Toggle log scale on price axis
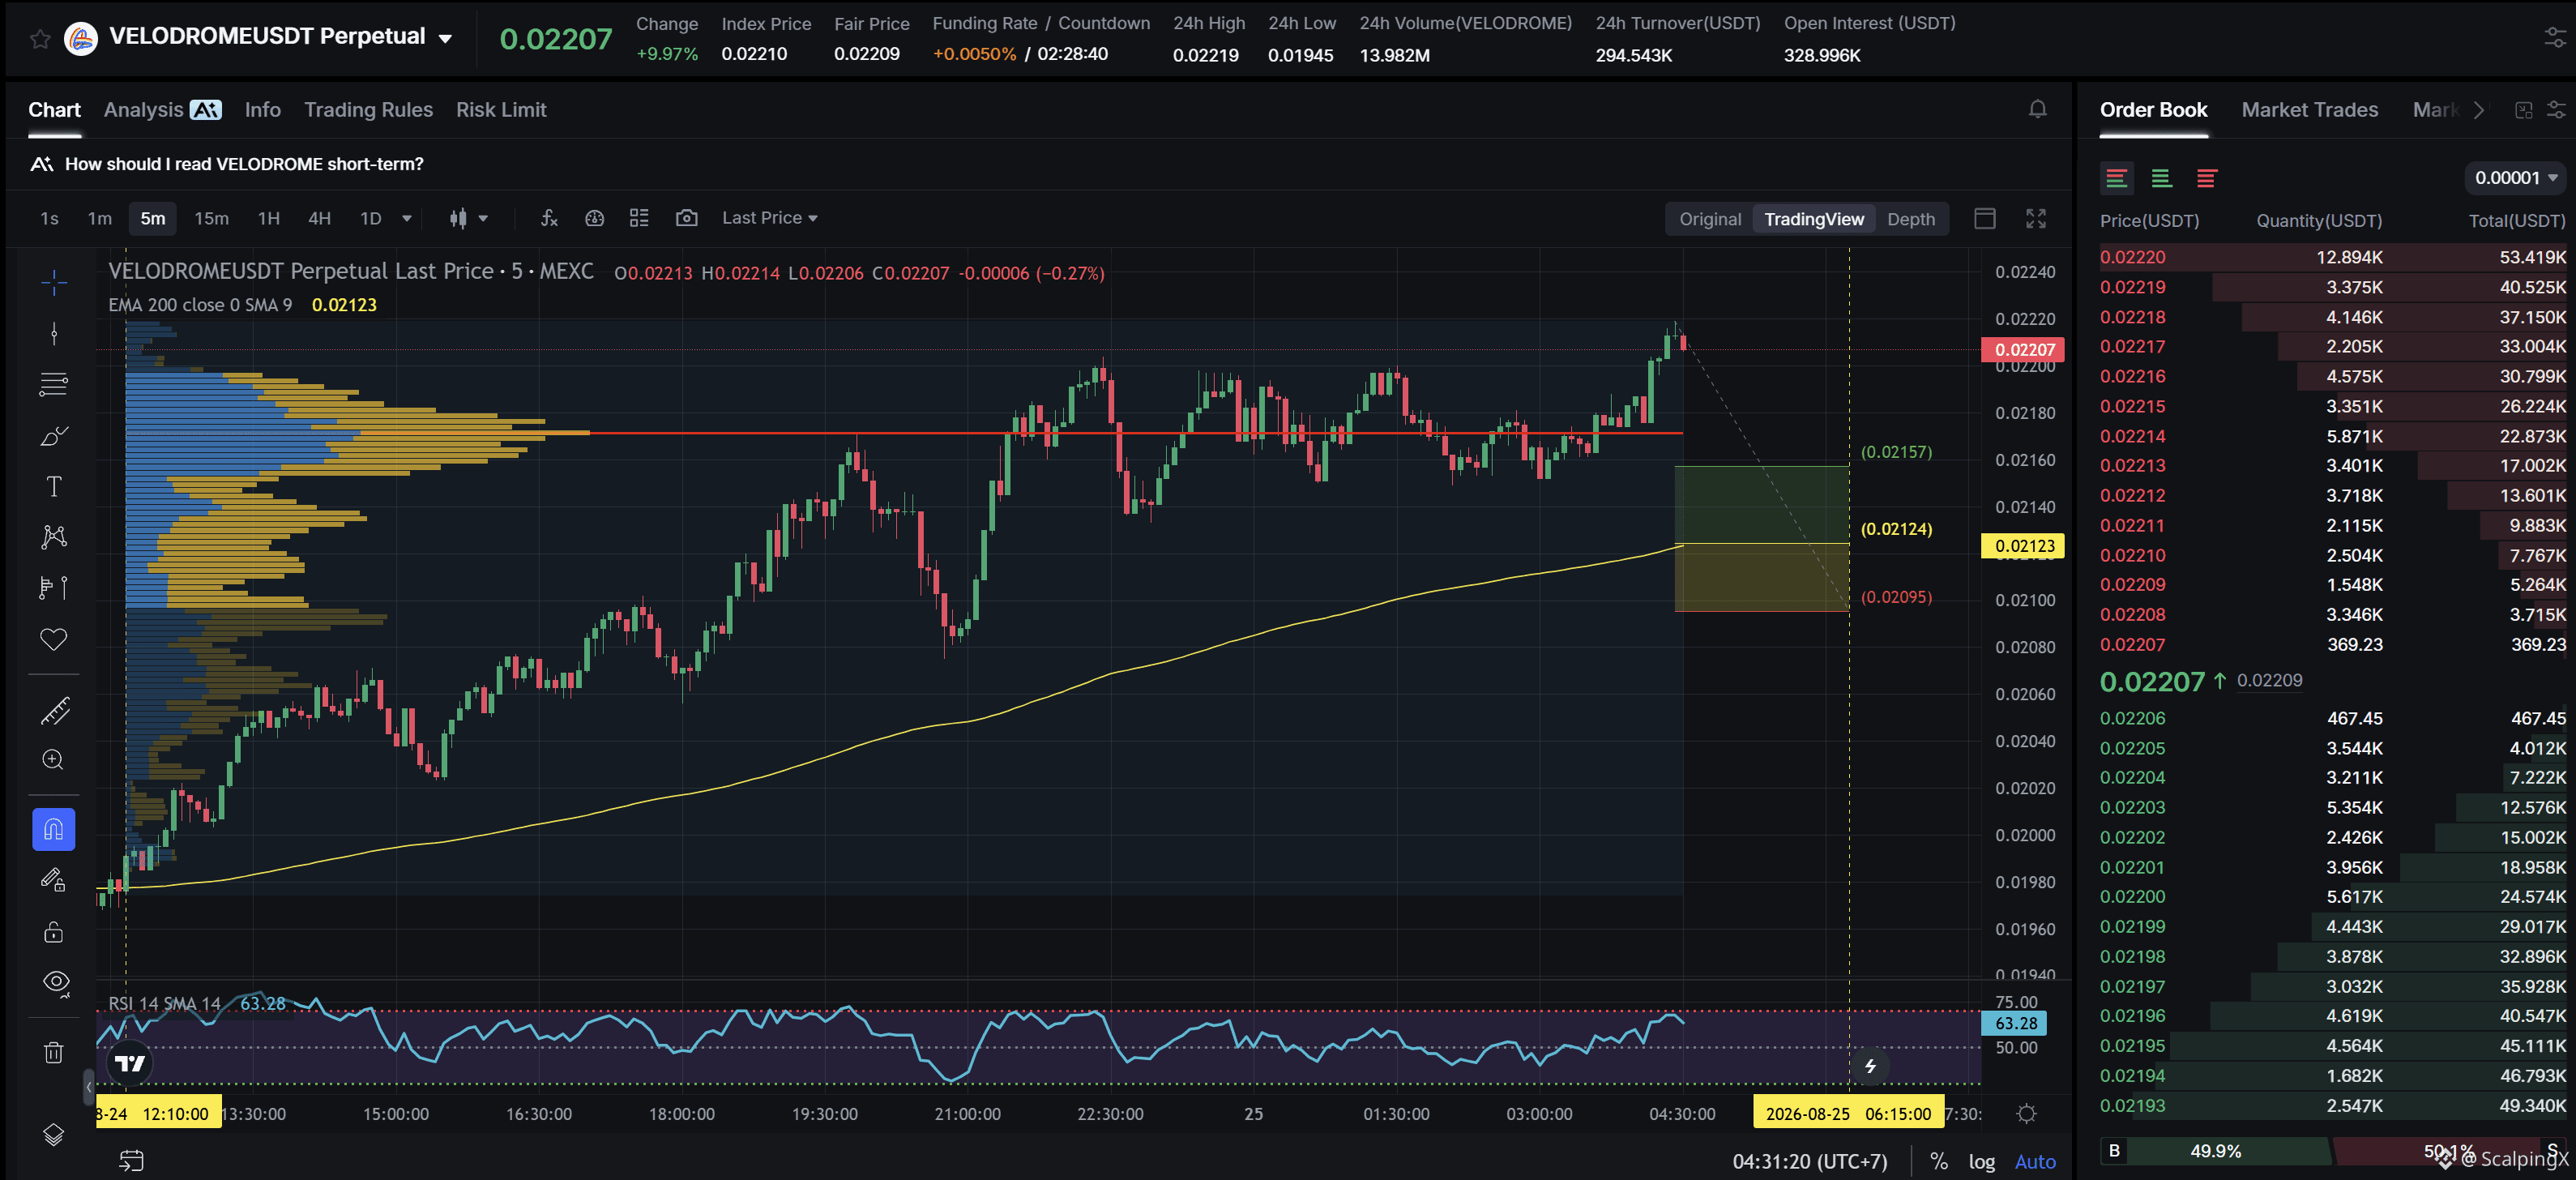 1981,1161
